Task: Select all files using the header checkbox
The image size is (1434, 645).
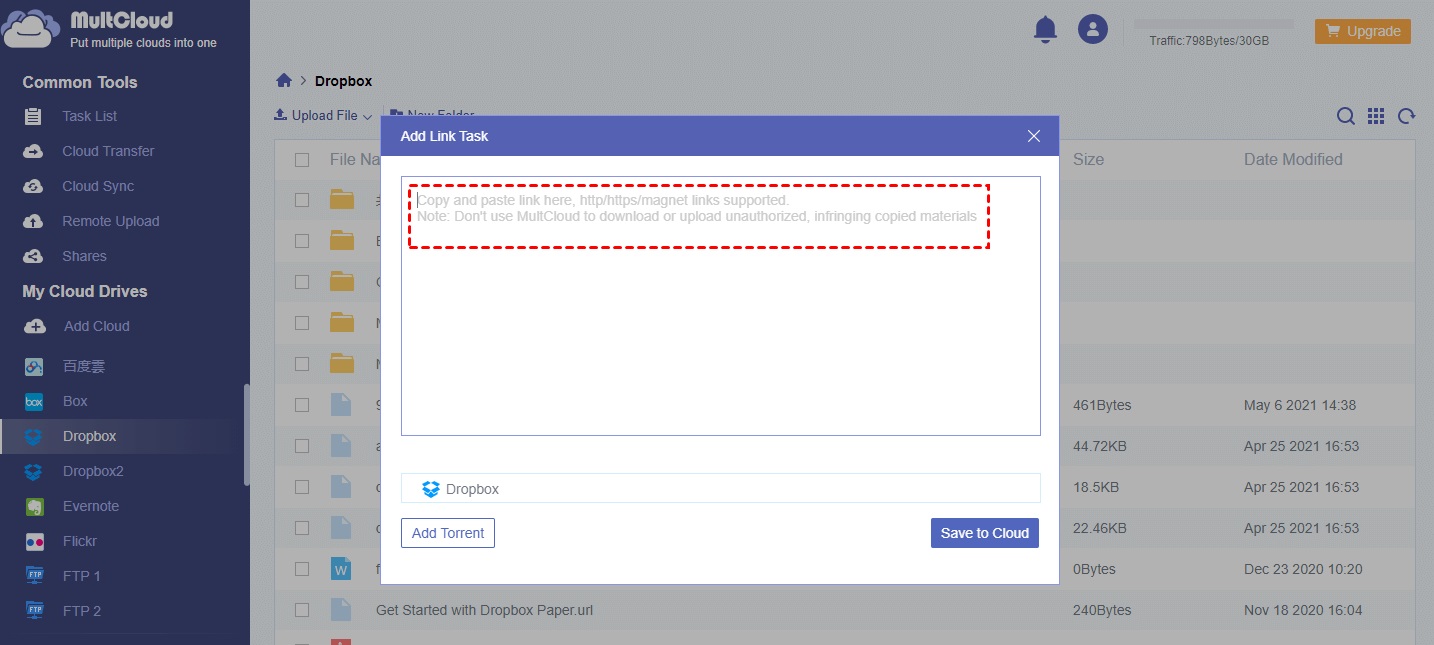Action: pyautogui.click(x=302, y=159)
